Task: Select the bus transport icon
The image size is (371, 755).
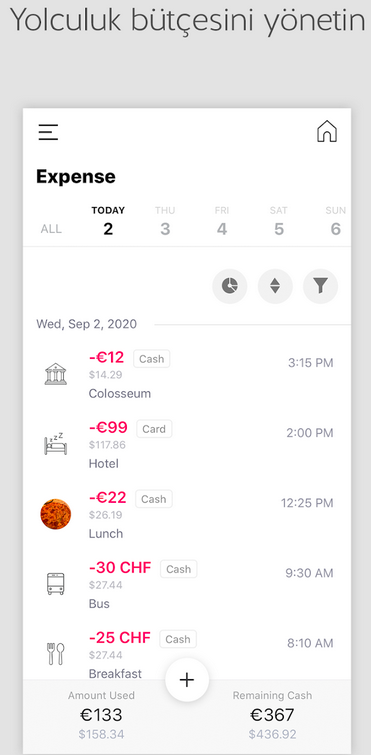Action: [56, 584]
